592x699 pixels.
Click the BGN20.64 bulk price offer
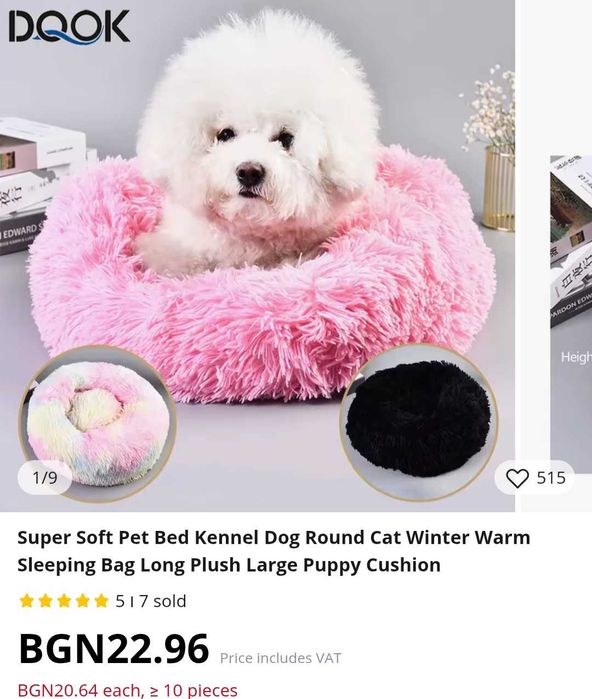pyautogui.click(x=127, y=690)
